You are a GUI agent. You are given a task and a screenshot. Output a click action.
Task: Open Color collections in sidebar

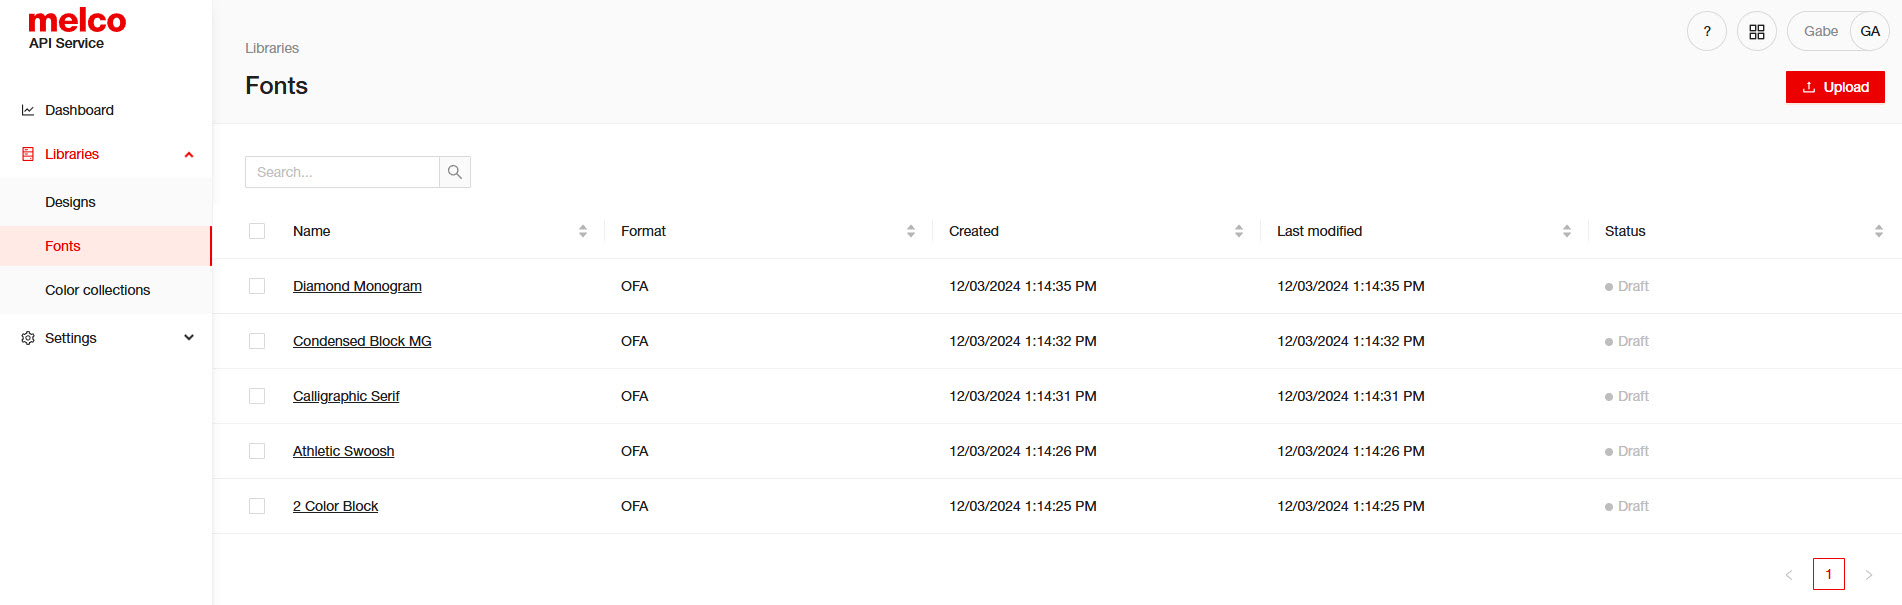[106, 290]
